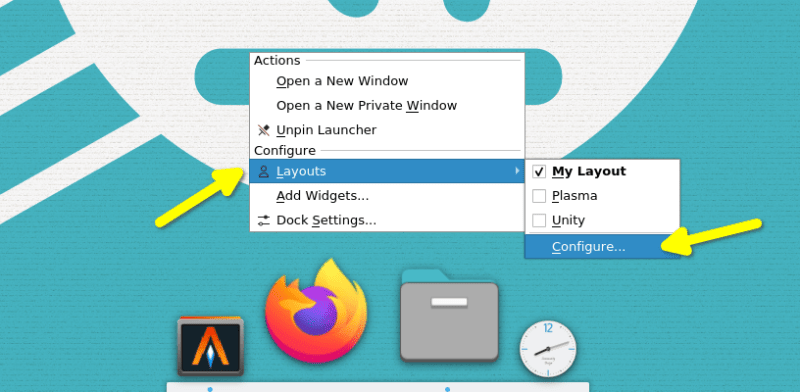Enable the Plasma layout checkbox
The image size is (800, 392).
click(x=539, y=196)
